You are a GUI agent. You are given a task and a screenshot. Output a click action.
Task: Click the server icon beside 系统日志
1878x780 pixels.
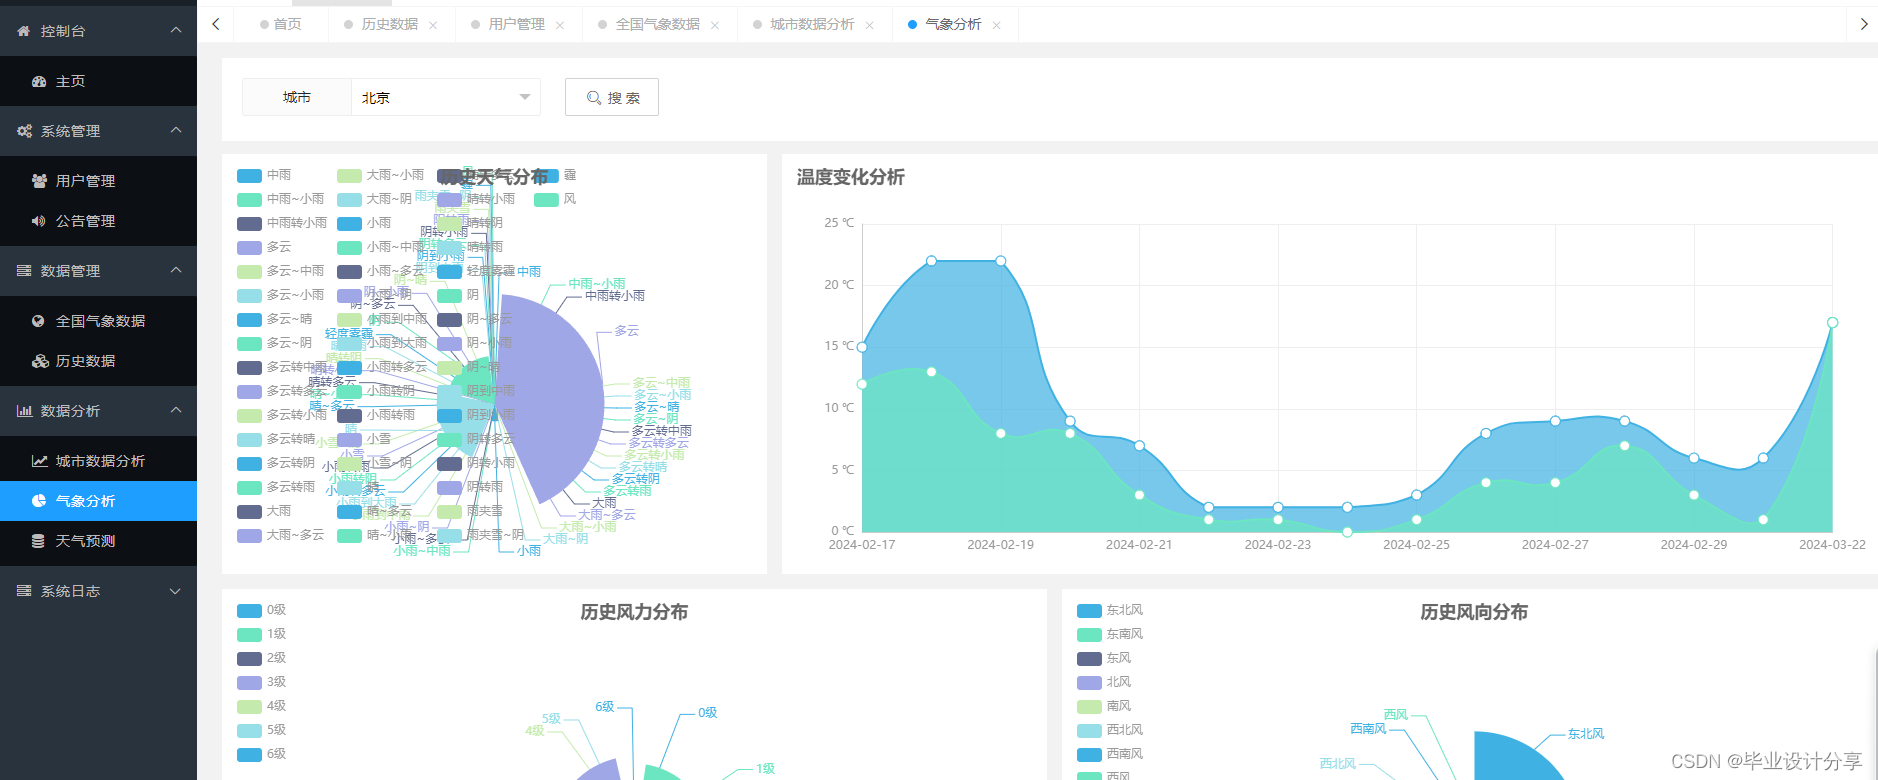[24, 591]
